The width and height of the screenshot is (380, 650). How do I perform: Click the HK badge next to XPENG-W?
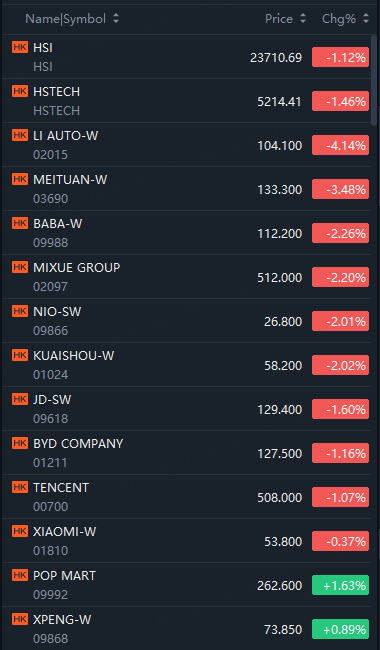pyautogui.click(x=20, y=618)
